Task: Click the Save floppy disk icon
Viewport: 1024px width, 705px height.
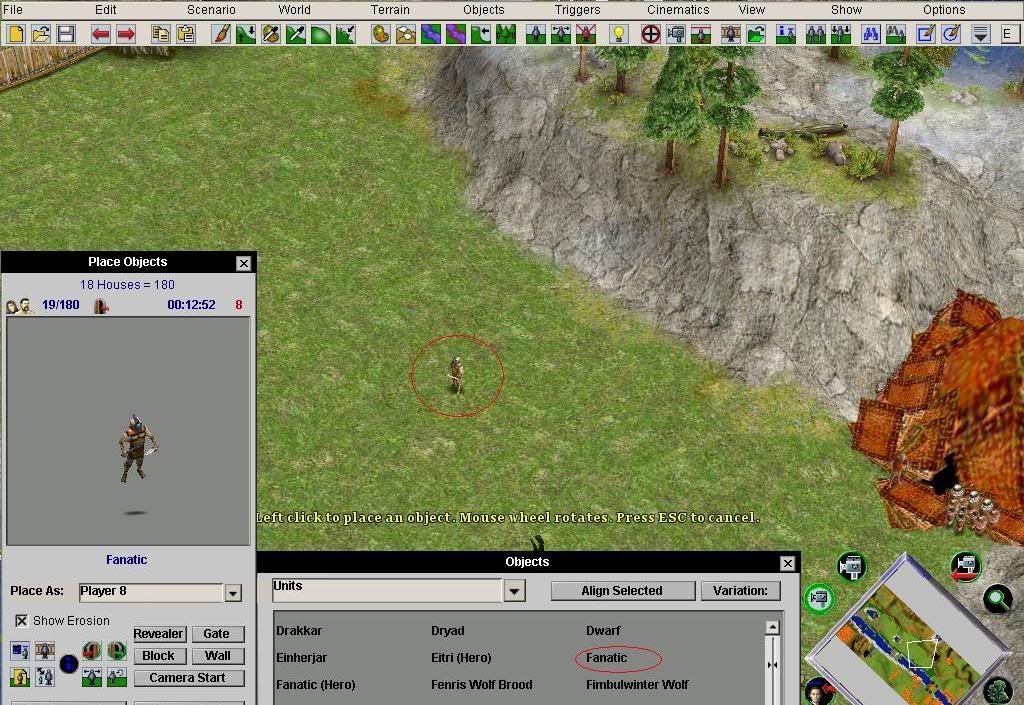Action: [x=66, y=34]
